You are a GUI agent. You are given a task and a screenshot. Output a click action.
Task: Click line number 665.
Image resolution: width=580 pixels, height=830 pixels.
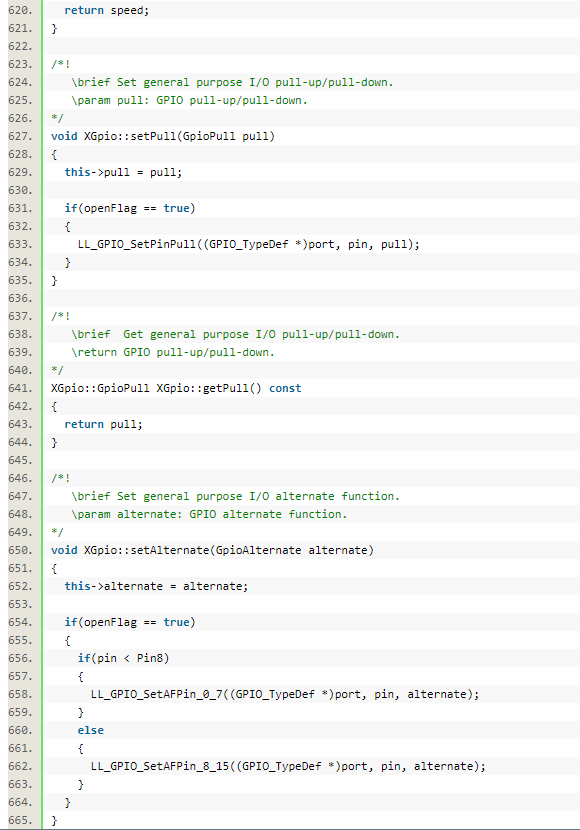point(20,820)
